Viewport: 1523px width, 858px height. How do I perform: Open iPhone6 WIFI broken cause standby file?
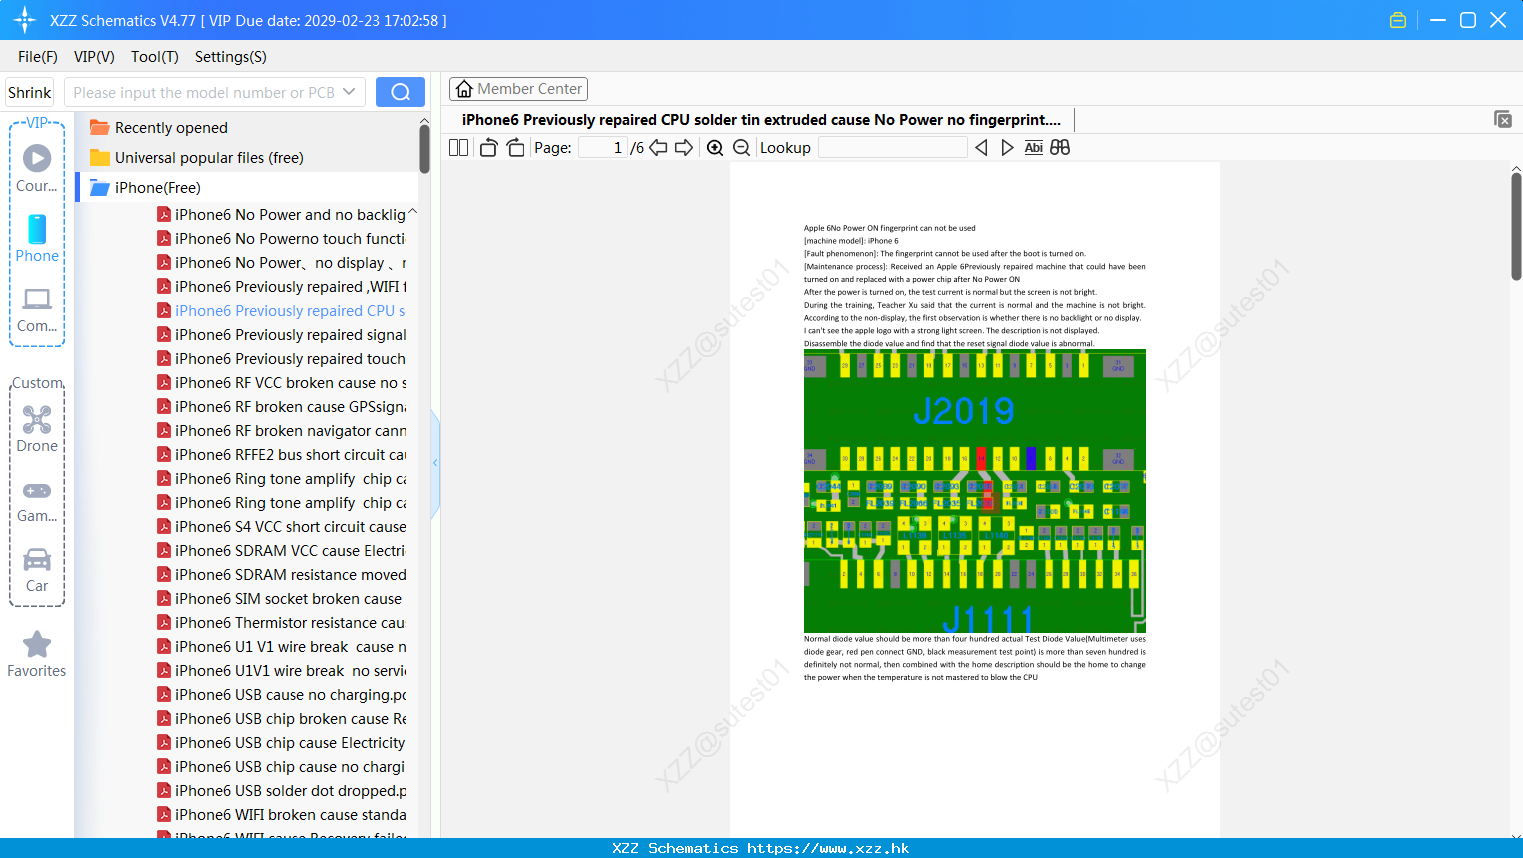coord(281,815)
